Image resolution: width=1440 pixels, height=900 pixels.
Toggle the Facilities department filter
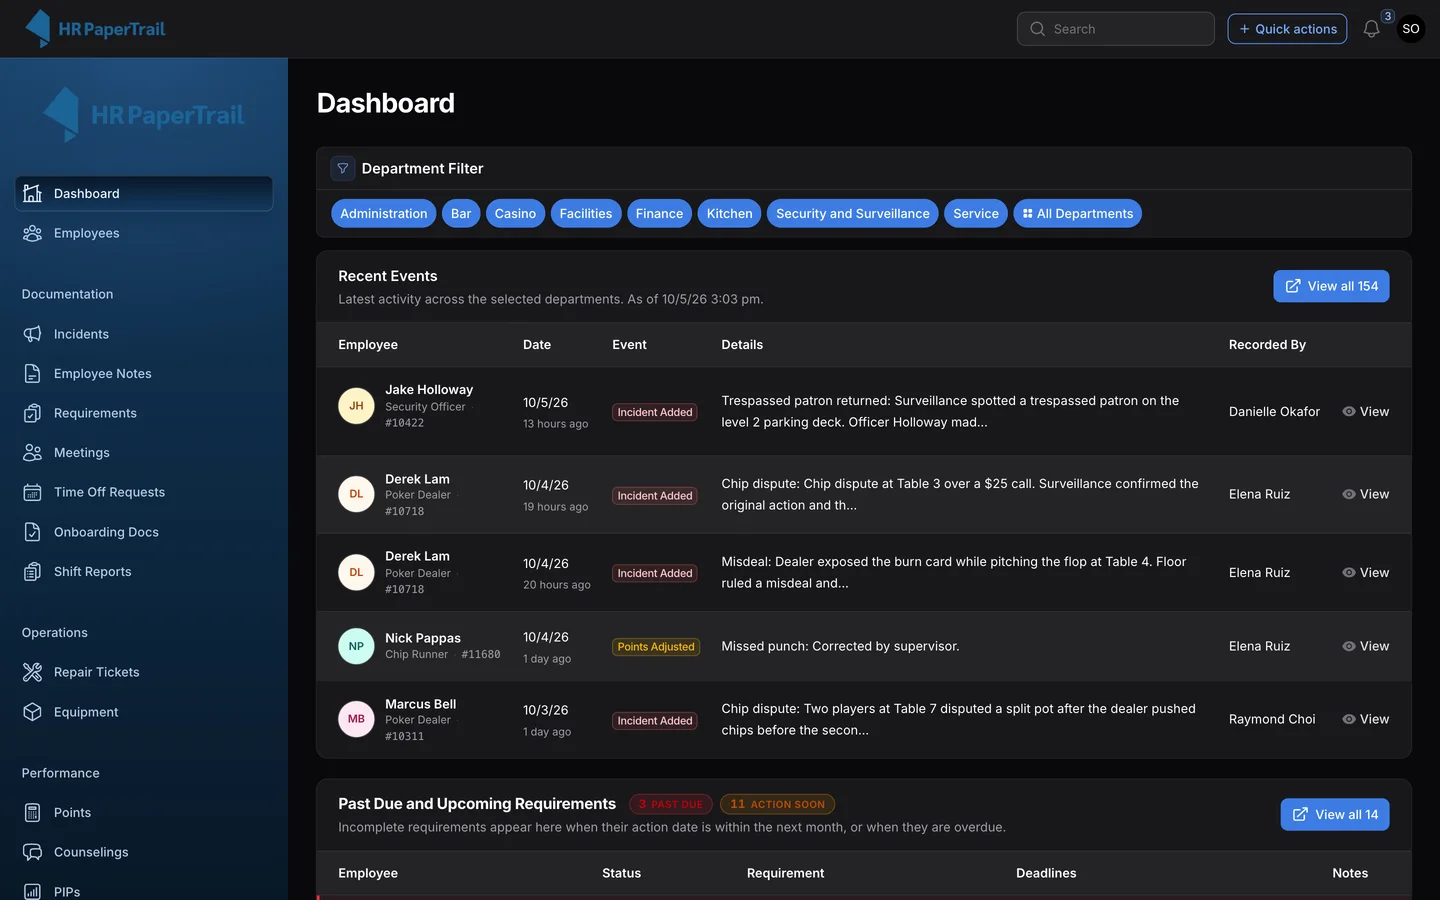point(586,213)
